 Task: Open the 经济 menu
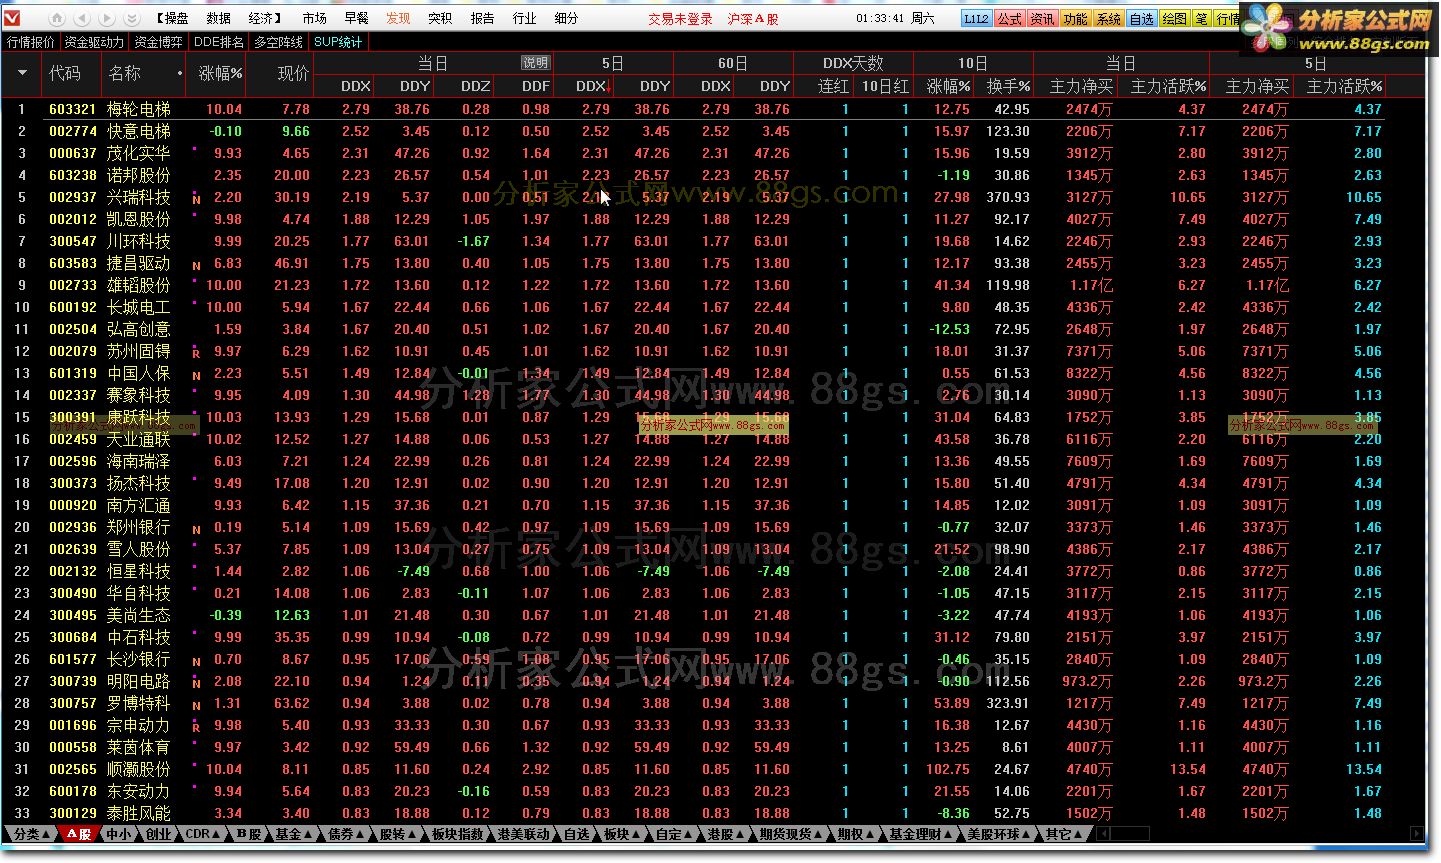click(x=263, y=18)
